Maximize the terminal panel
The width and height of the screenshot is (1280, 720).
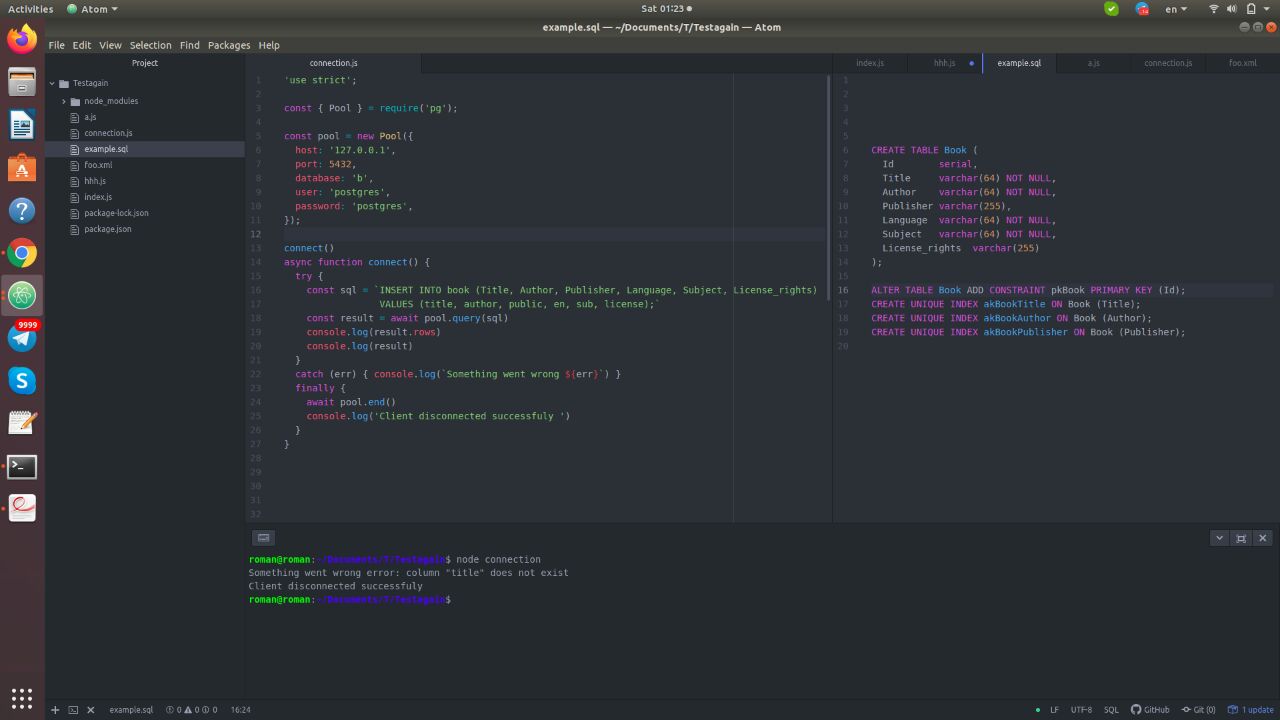click(1241, 538)
